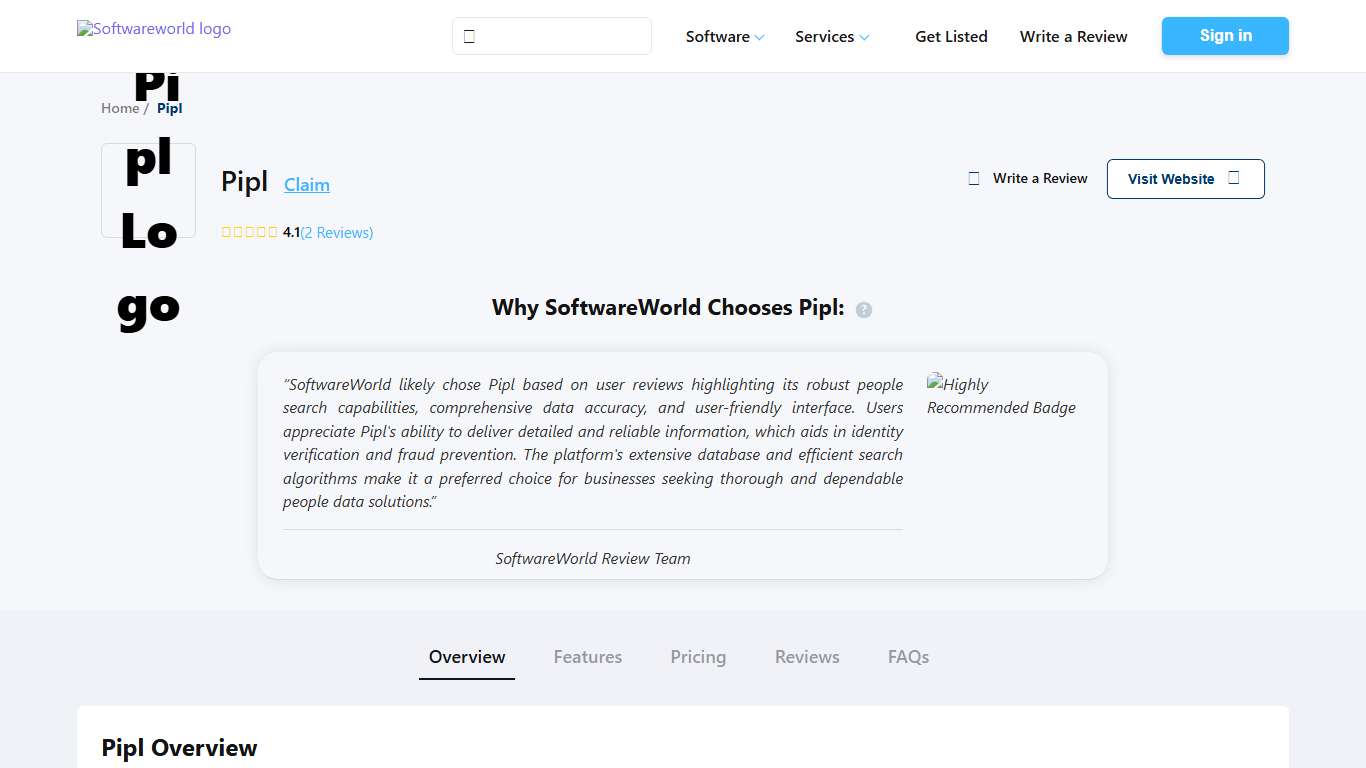The height and width of the screenshot is (768, 1366).
Task: Click the external-link icon on Visit Website
Action: click(1232, 177)
